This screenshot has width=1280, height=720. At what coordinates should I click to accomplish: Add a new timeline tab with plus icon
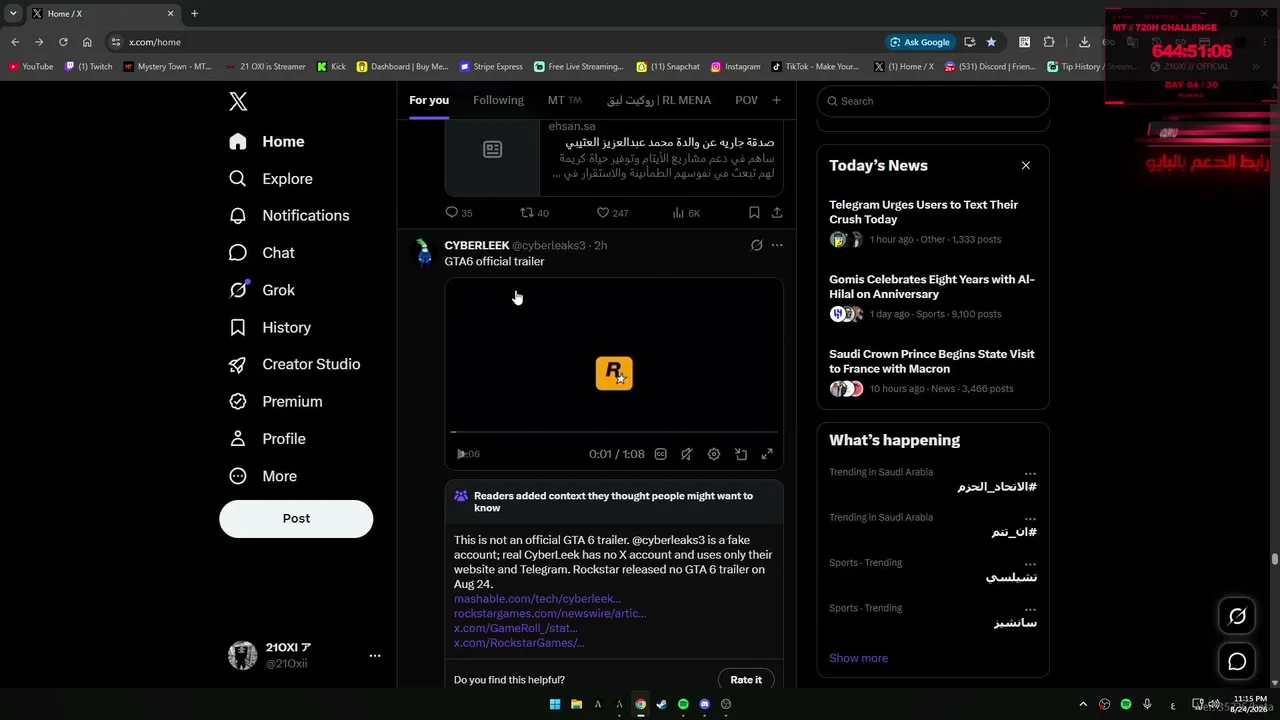pos(776,100)
